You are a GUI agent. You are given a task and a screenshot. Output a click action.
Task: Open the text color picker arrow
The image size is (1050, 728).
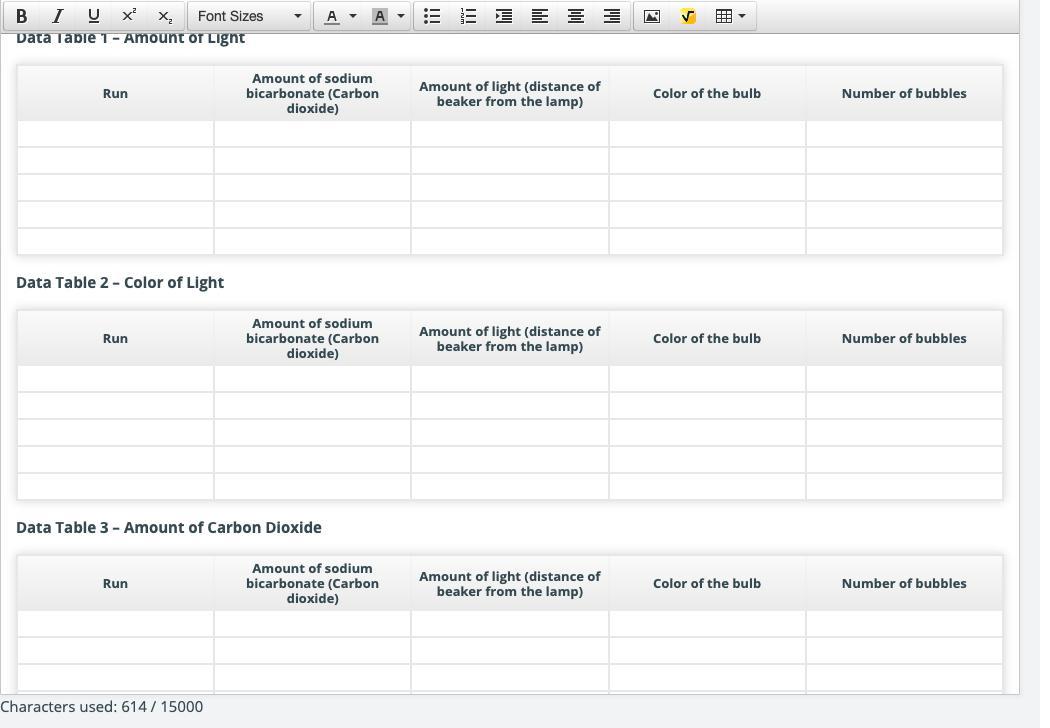coord(354,16)
